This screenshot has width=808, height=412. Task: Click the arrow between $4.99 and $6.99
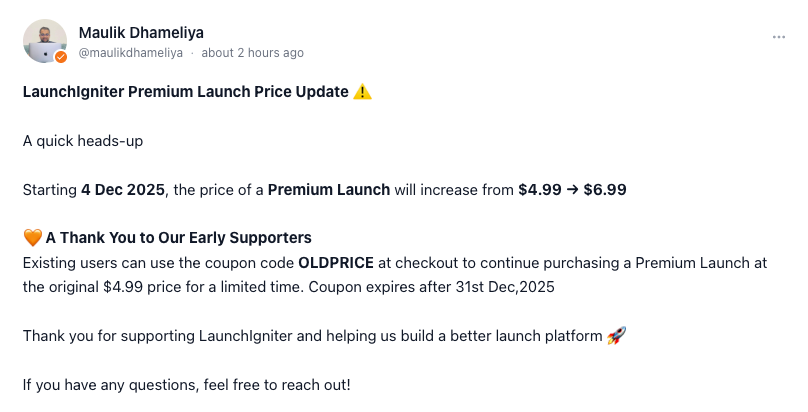pyautogui.click(x=572, y=190)
